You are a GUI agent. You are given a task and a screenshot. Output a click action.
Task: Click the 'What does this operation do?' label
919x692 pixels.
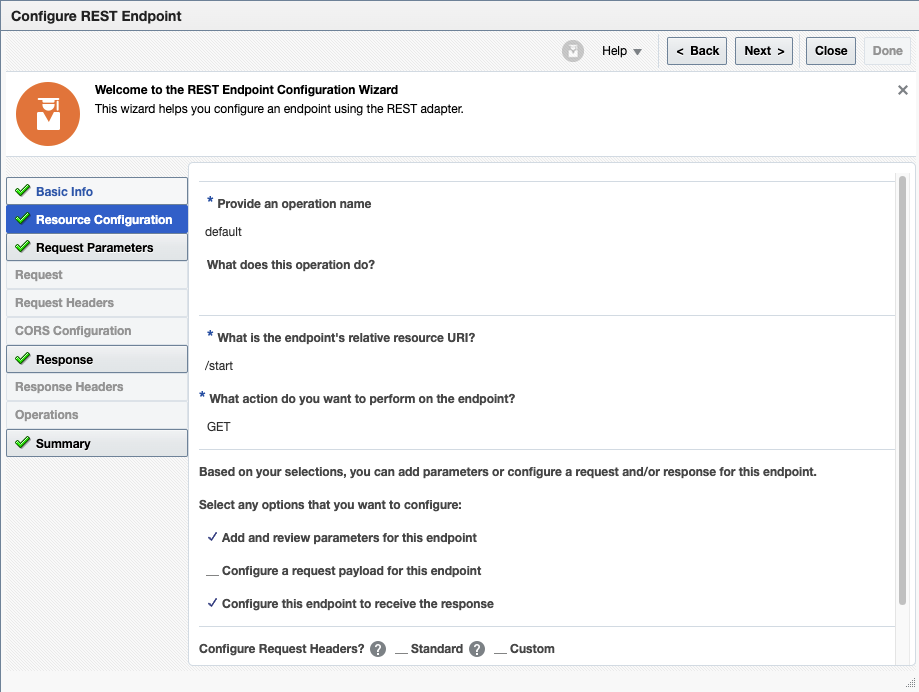291,265
